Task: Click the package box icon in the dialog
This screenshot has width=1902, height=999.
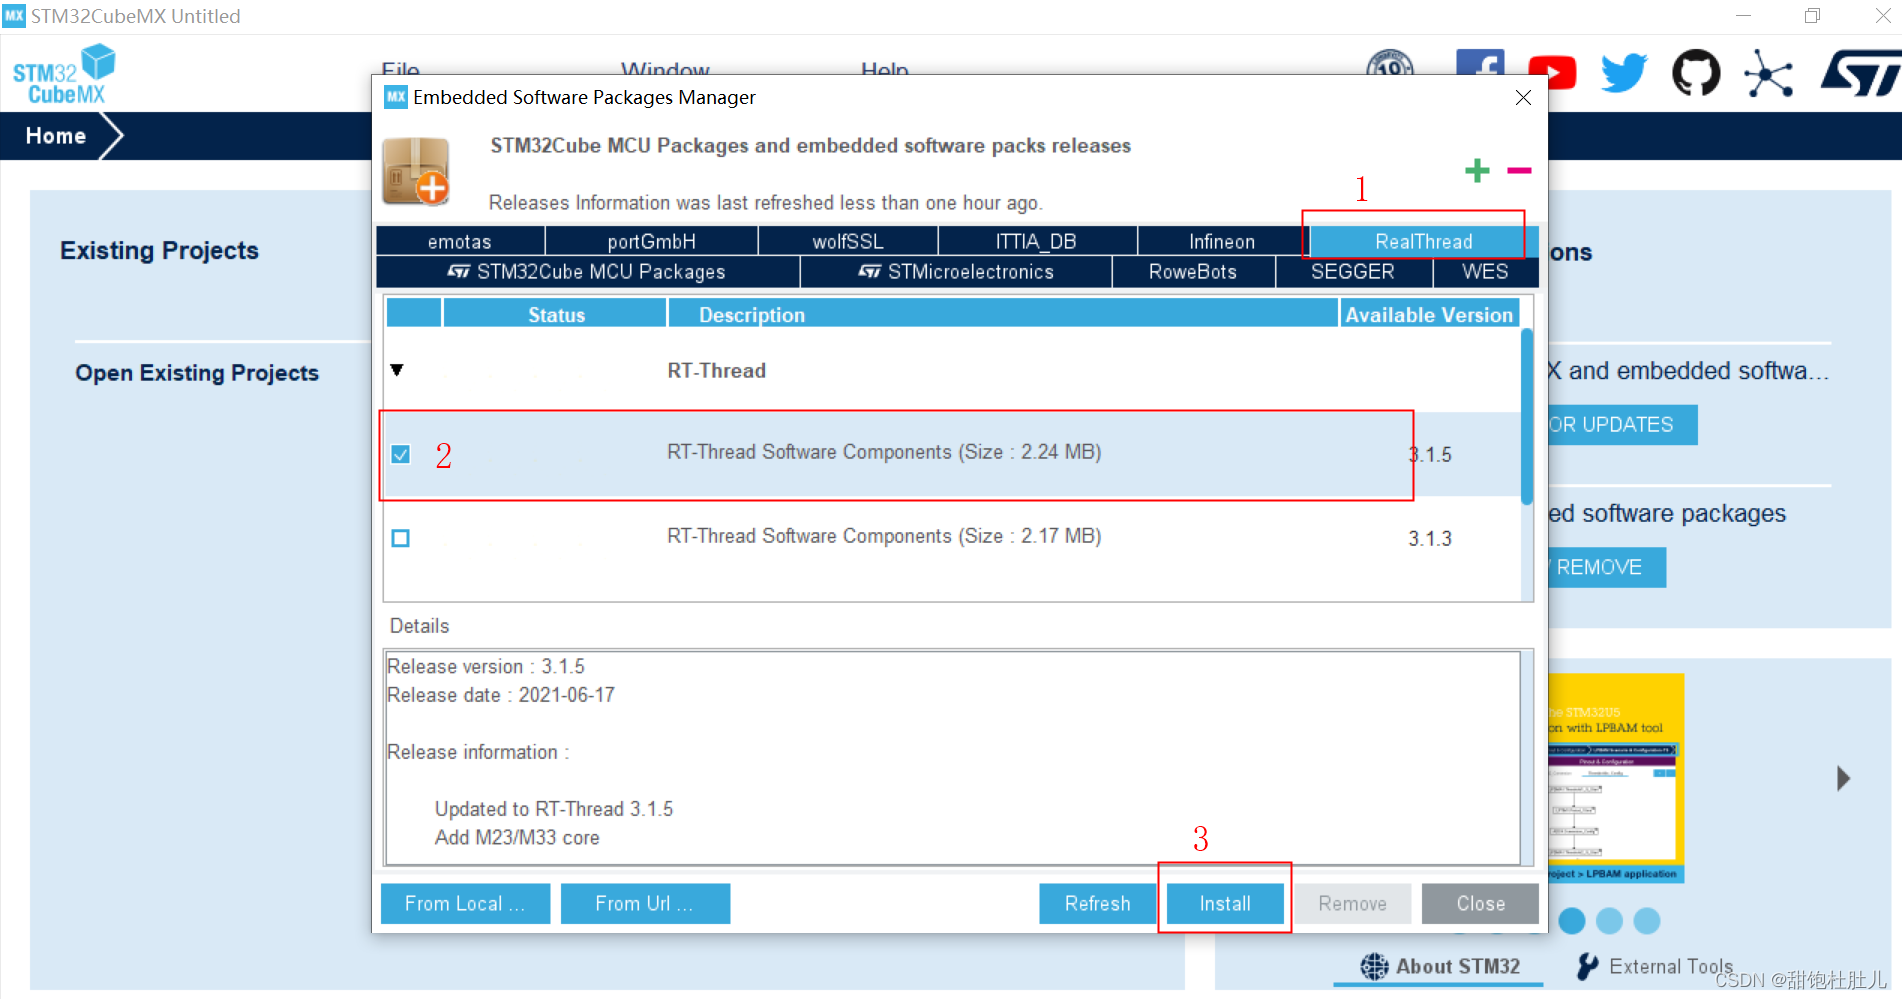Action: [416, 171]
